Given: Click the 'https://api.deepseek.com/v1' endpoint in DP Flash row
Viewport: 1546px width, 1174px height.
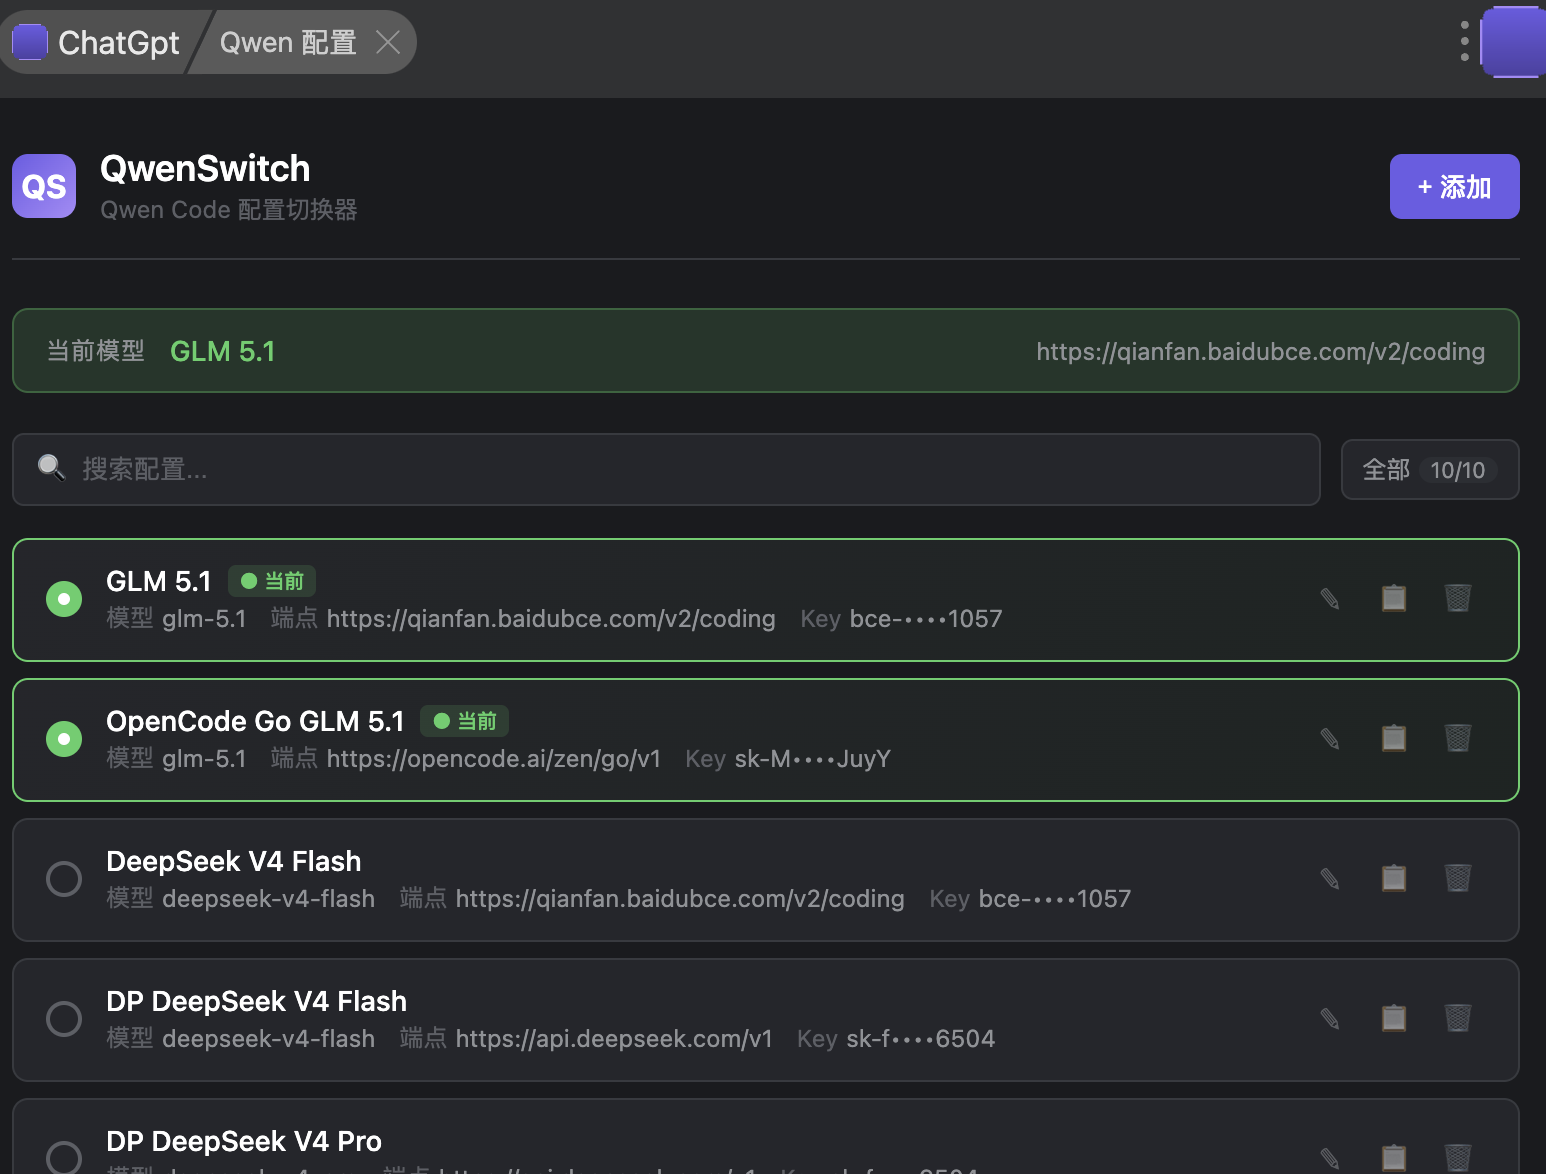Looking at the screenshot, I should pos(614,1039).
